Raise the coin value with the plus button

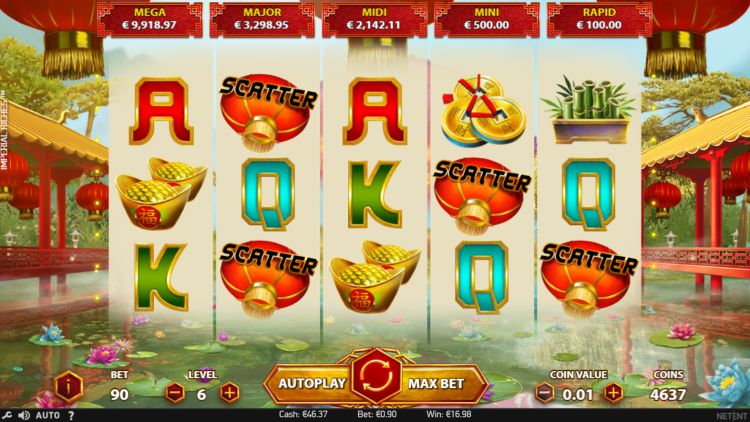tap(613, 393)
